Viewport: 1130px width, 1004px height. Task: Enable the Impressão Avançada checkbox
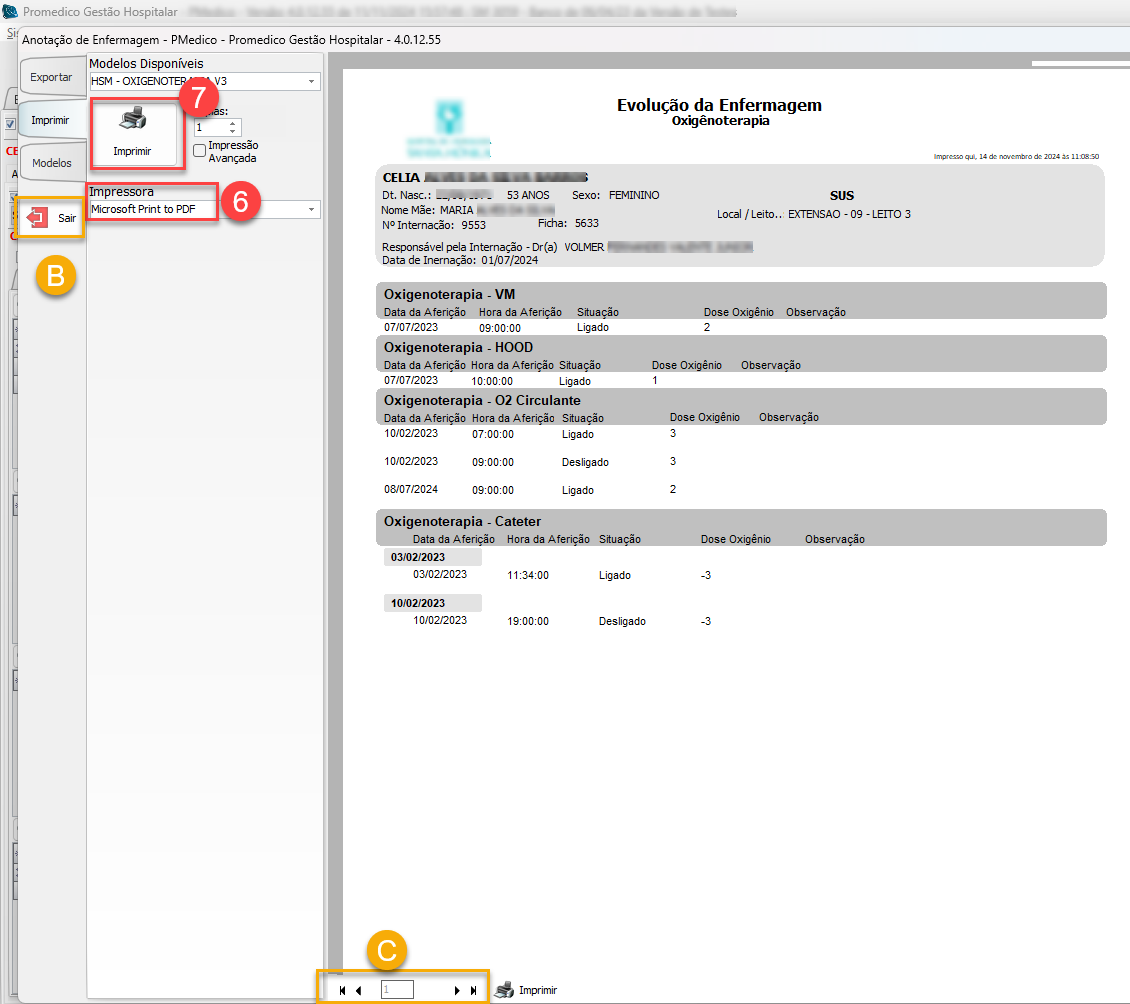(200, 151)
